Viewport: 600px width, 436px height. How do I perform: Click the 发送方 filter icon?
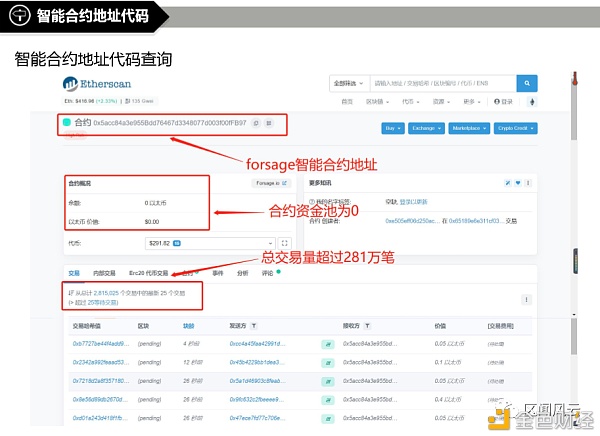254,326
